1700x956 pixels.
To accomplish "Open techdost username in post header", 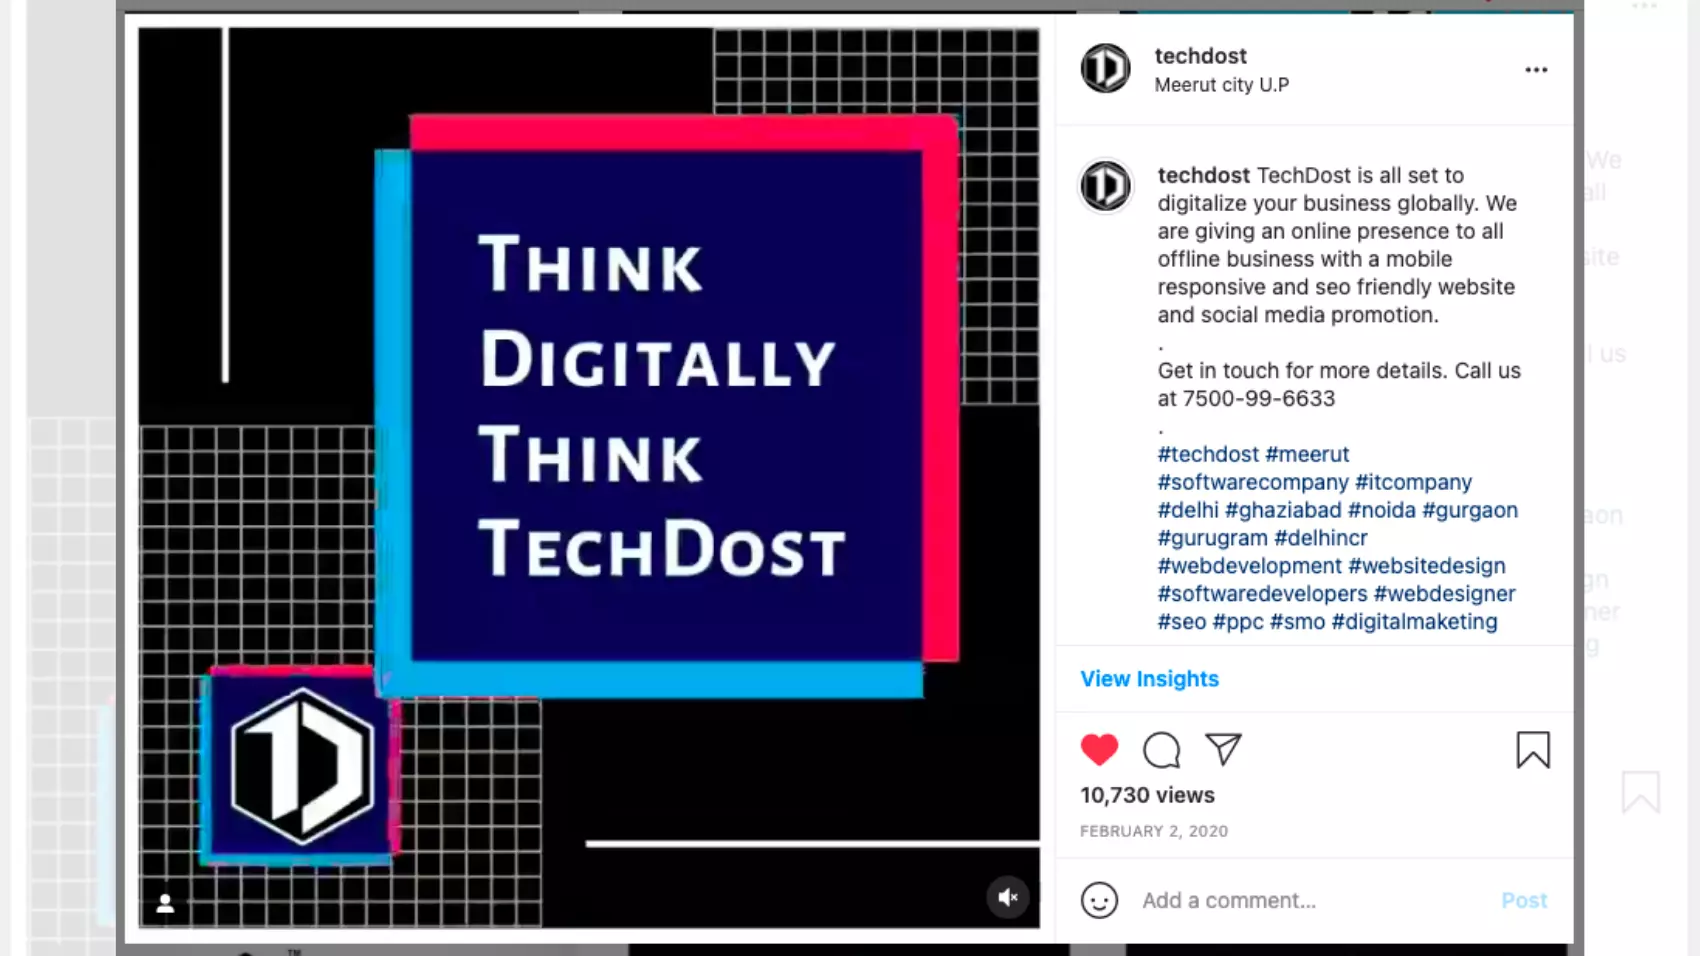I will tap(1200, 56).
